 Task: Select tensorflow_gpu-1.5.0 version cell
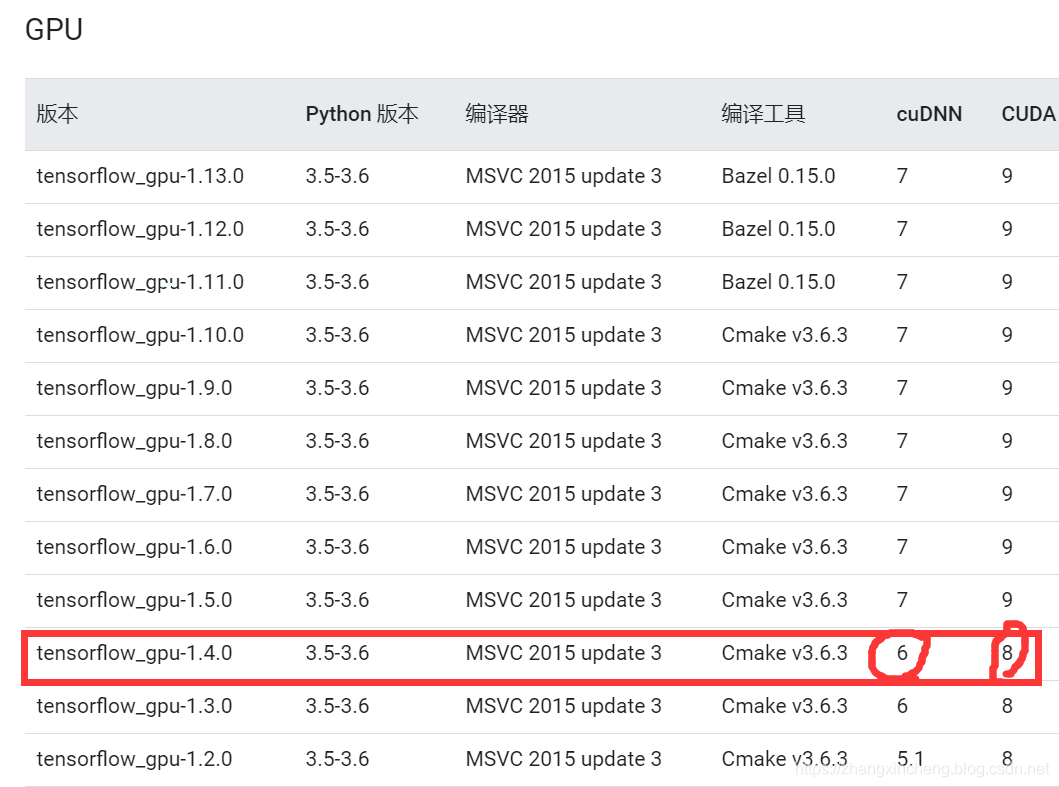click(134, 601)
